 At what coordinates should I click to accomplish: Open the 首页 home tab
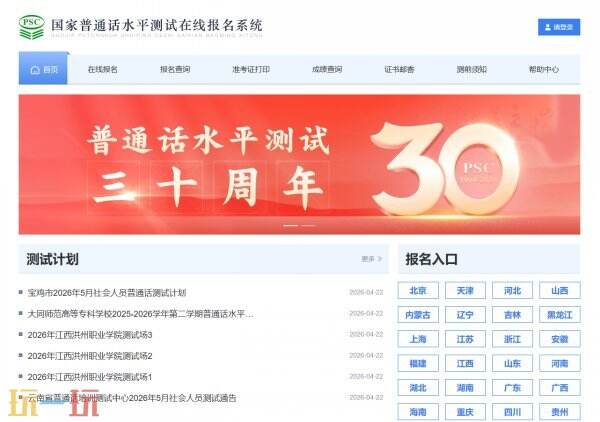44,69
